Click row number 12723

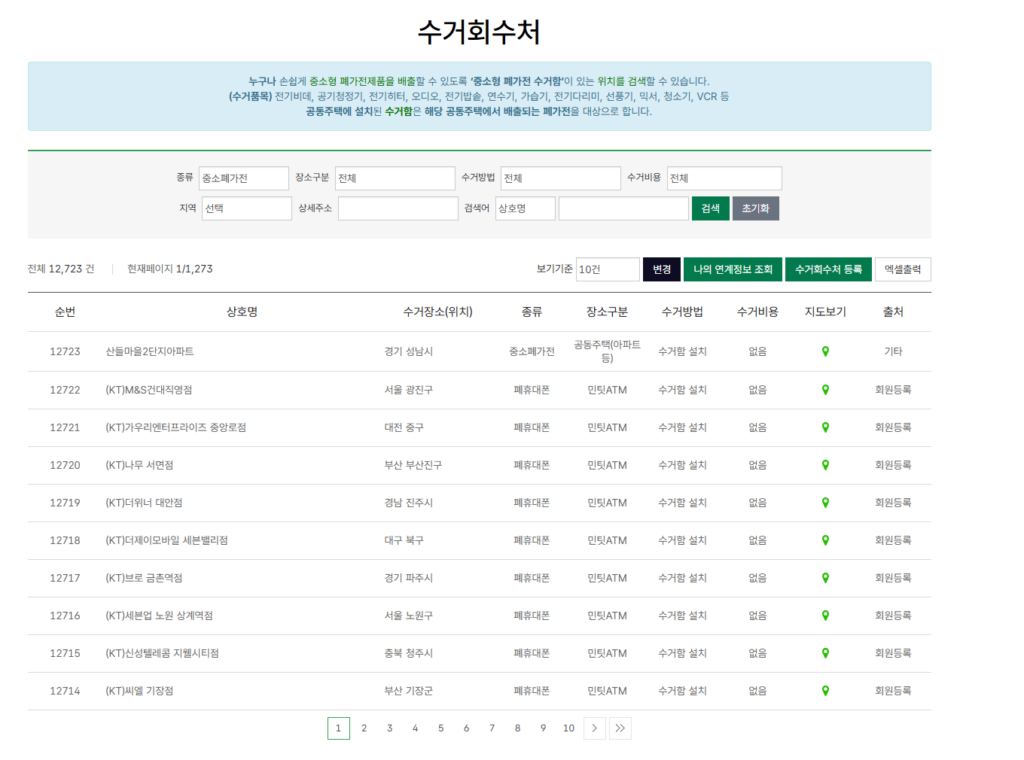tap(65, 351)
